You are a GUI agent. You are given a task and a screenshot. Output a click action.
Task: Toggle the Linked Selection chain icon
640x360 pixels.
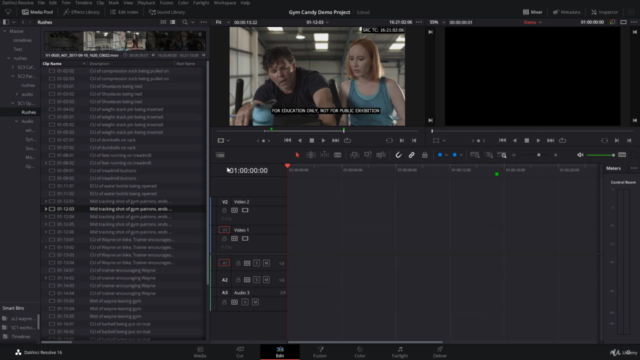pos(411,155)
